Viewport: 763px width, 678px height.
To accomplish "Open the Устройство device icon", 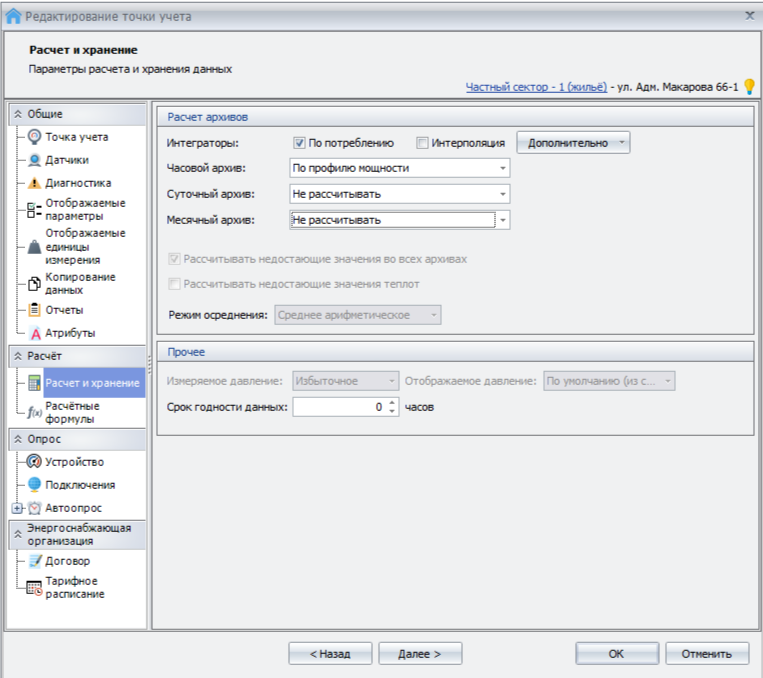I will 35,462.
